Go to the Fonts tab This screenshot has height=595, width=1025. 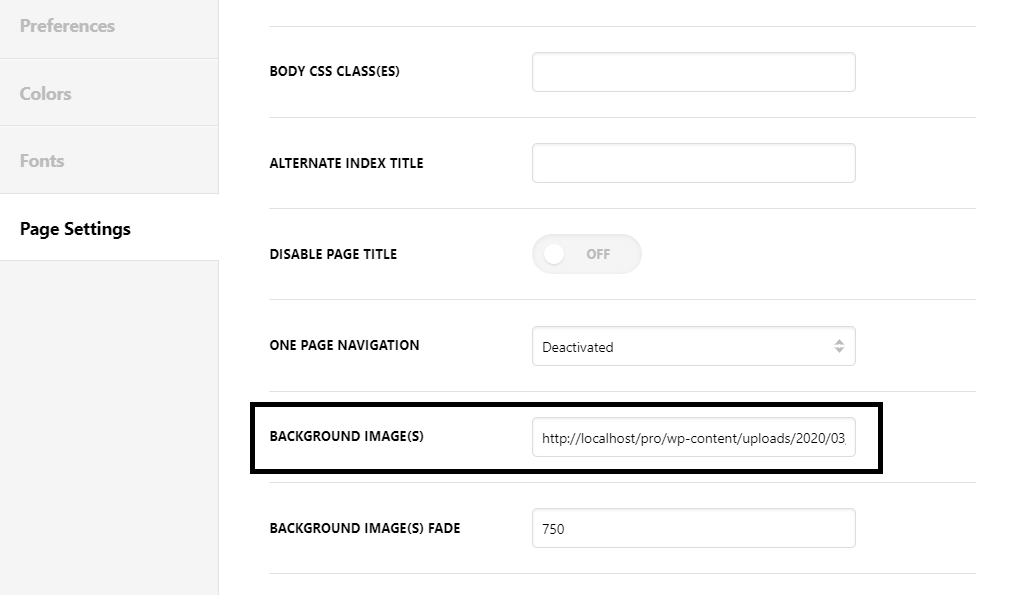click(x=109, y=160)
